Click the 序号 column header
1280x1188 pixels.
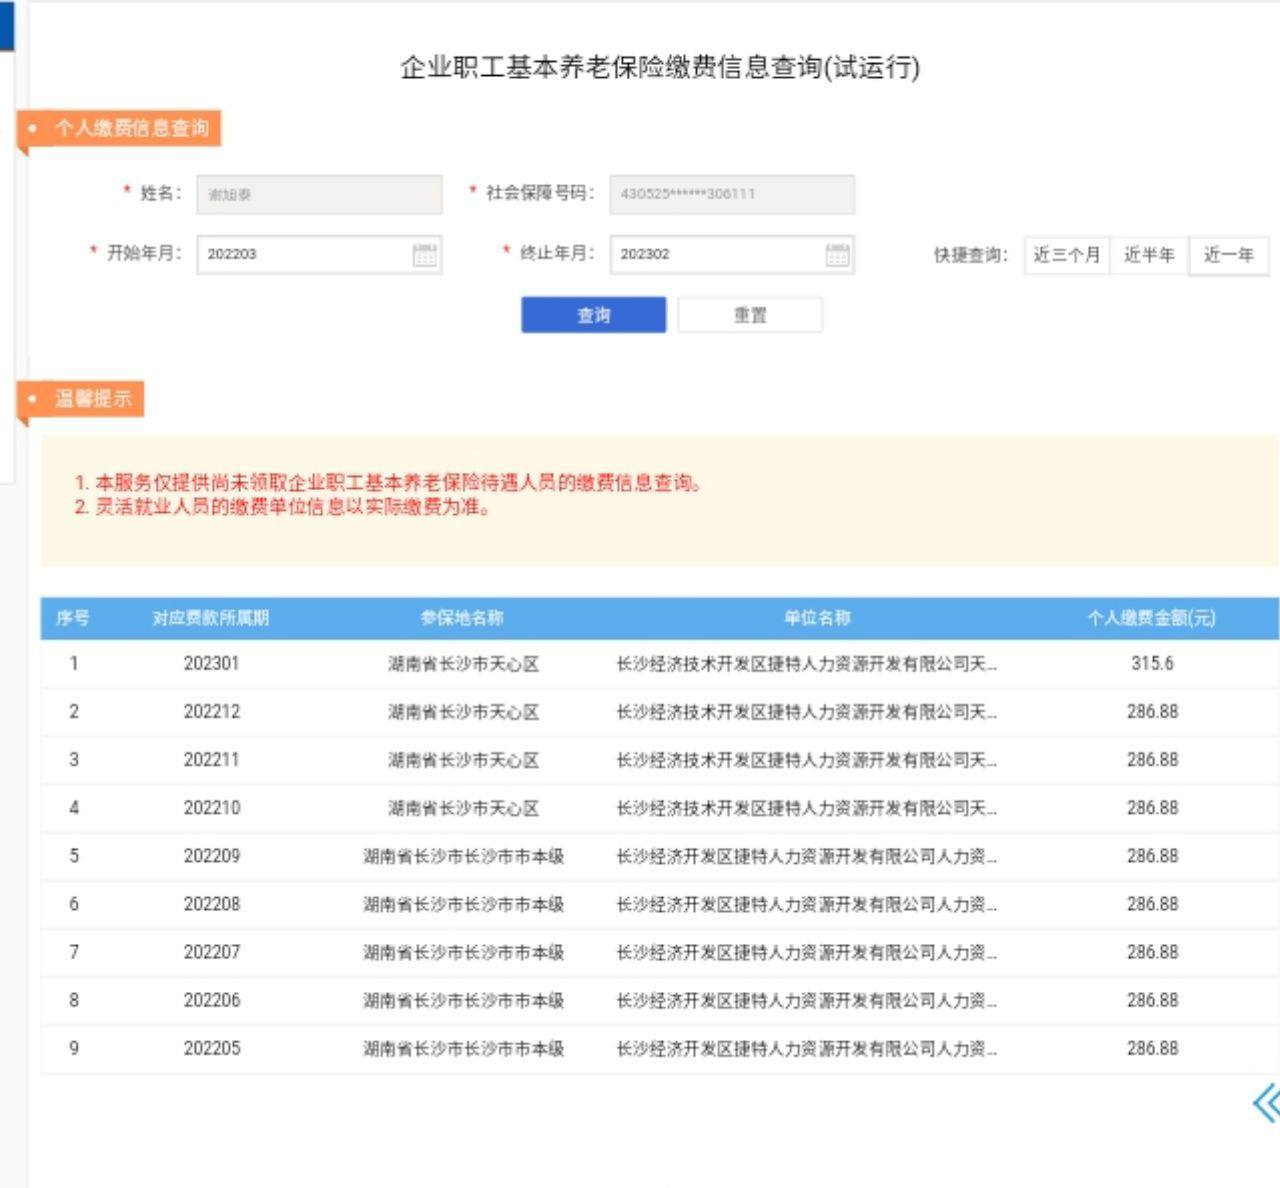pyautogui.click(x=73, y=618)
